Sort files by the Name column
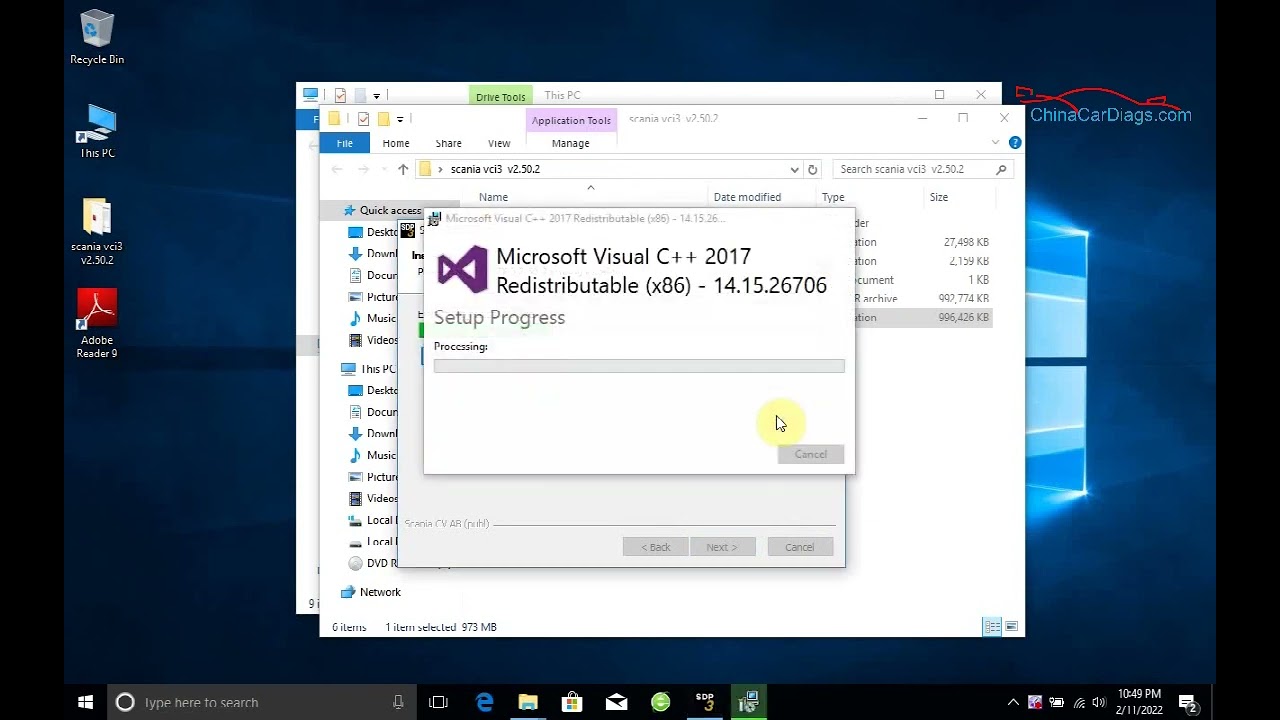 [493, 197]
